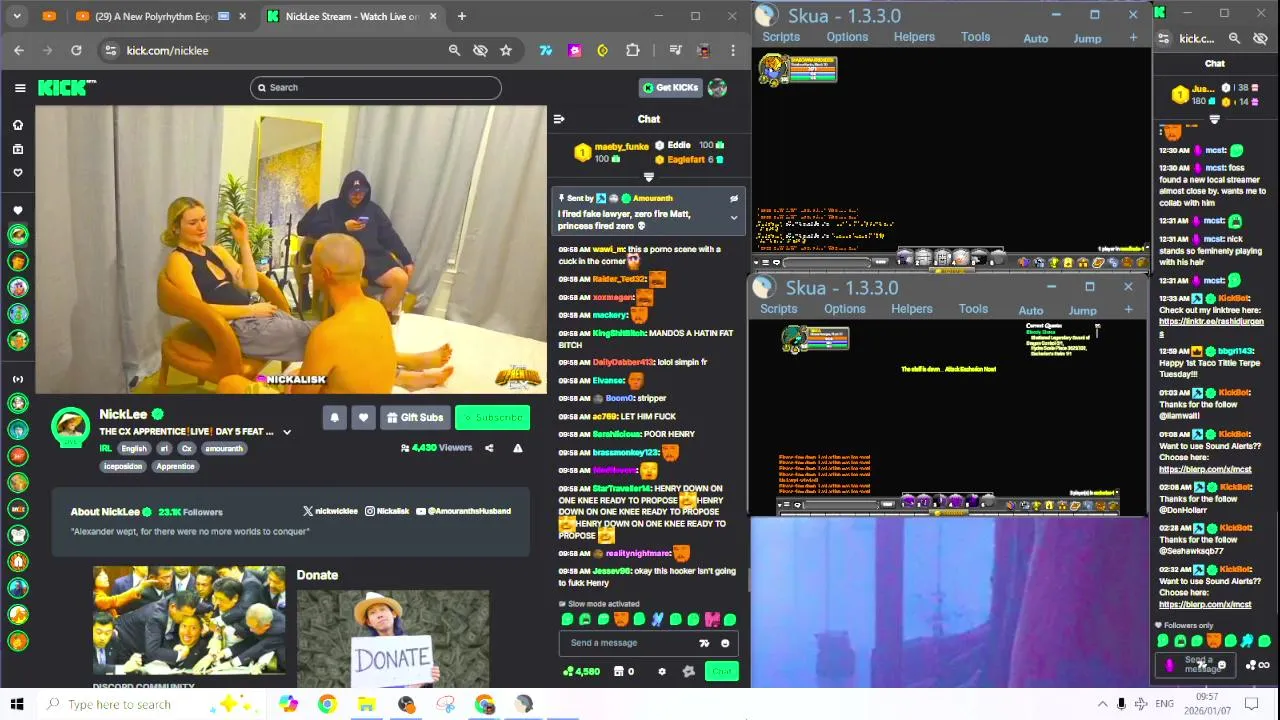Open nickwicklee X profile link
Screen dimensions: 1280x720
click(x=330, y=511)
